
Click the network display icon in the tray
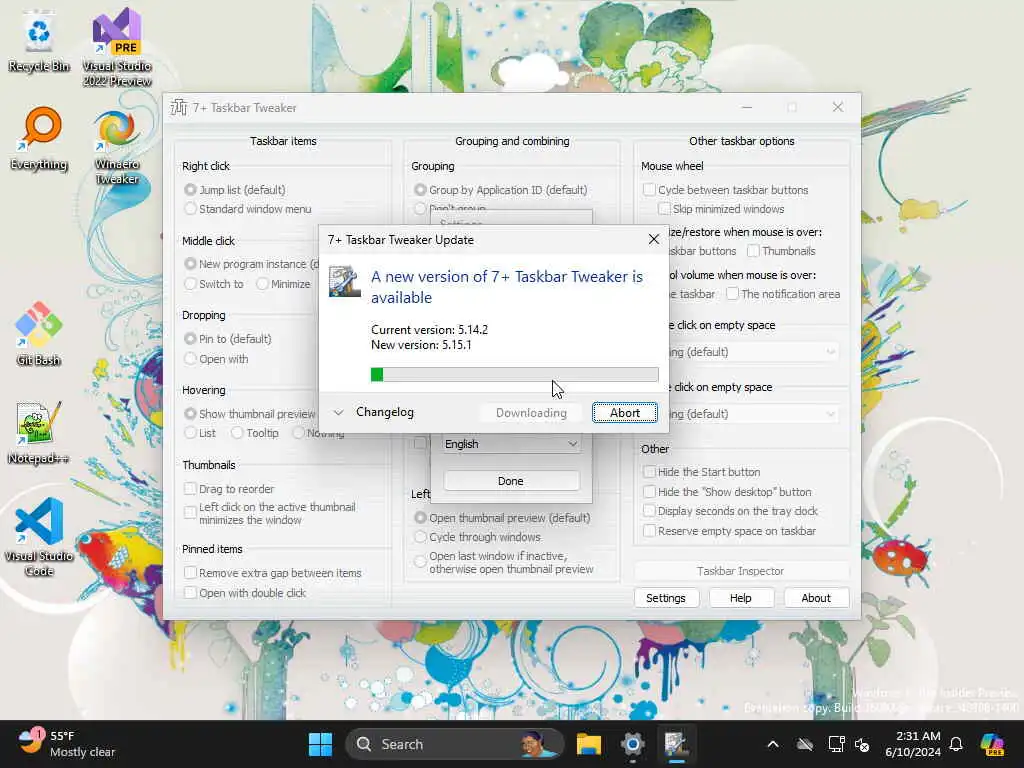pos(835,744)
